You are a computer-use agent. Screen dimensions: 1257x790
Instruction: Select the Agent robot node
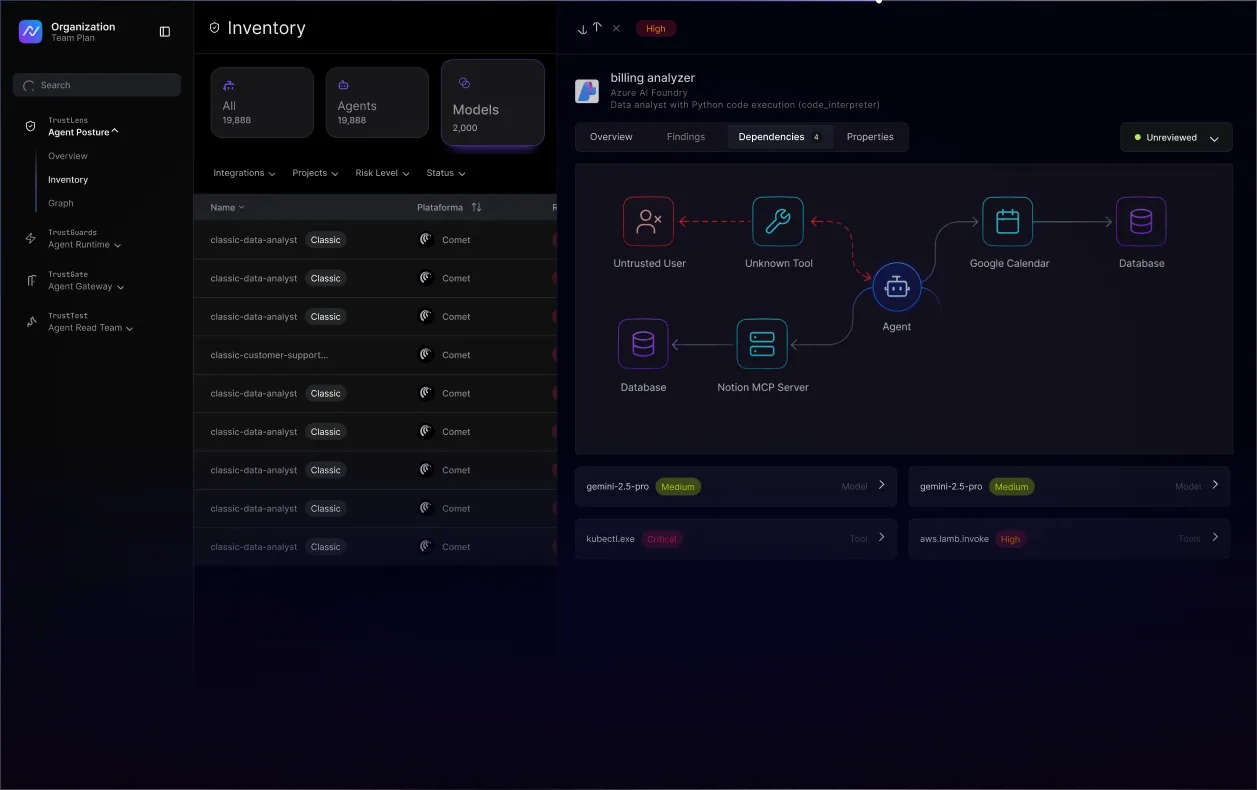896,288
